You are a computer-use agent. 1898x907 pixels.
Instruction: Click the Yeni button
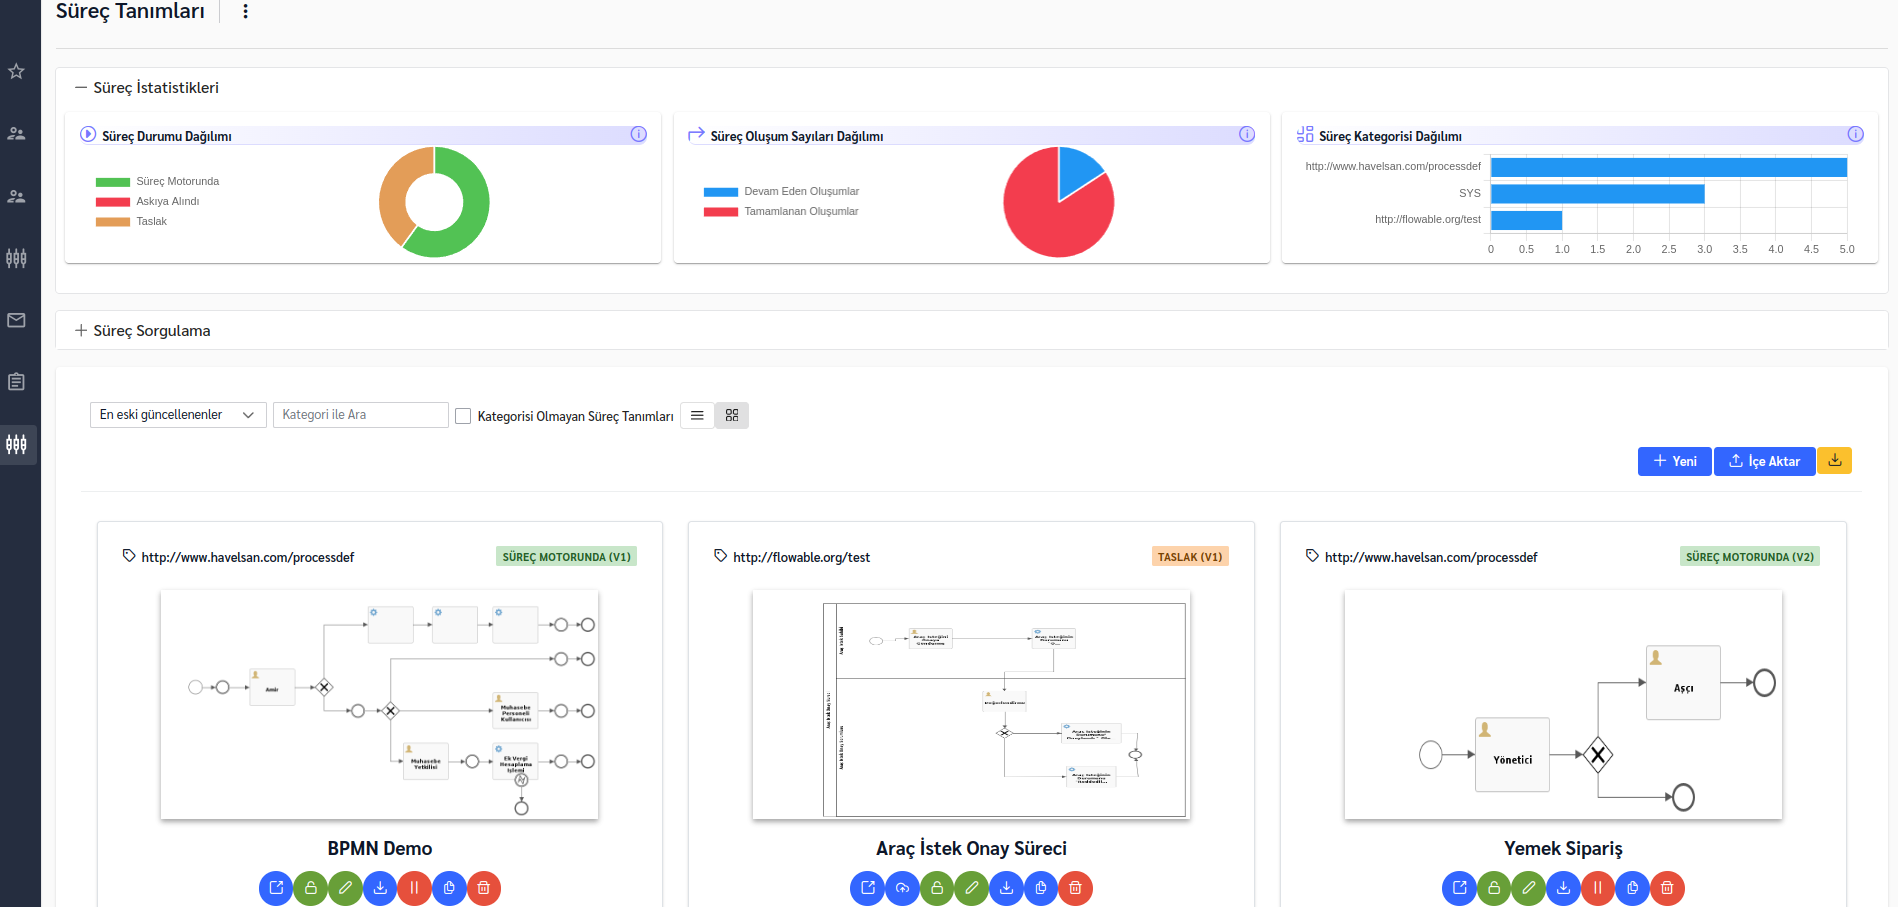1674,461
